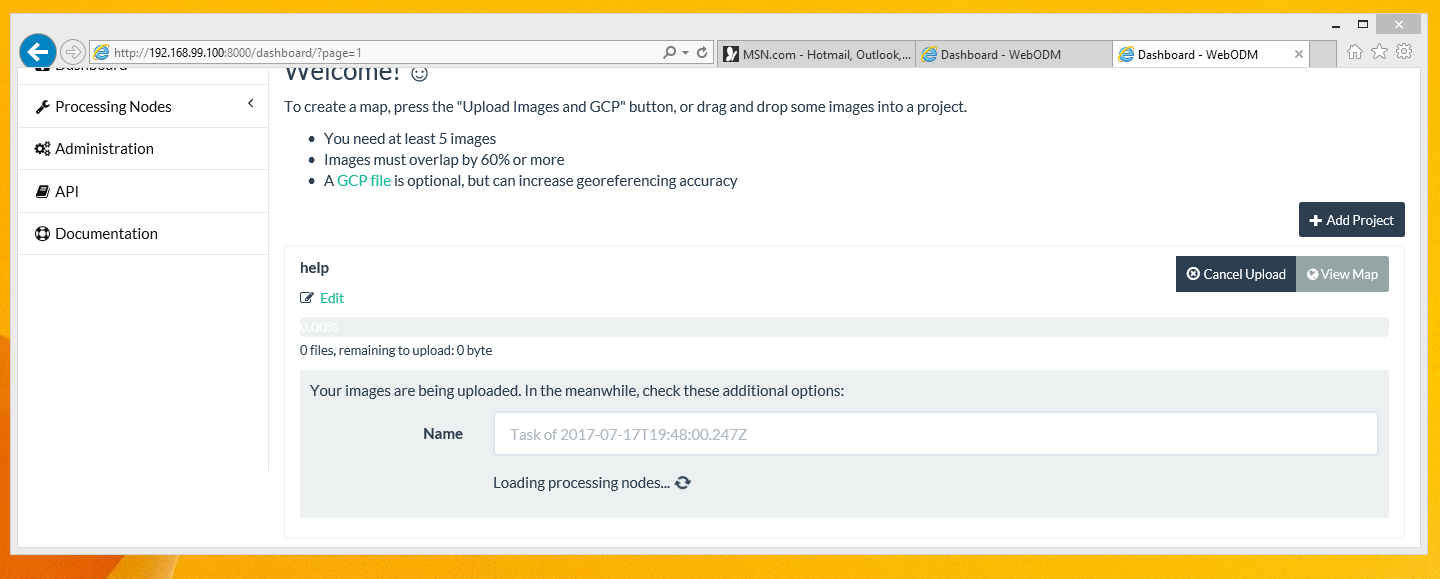Click the Edit pencil icon under help project
Screen dimensions: 1440x579
[x=307, y=297]
